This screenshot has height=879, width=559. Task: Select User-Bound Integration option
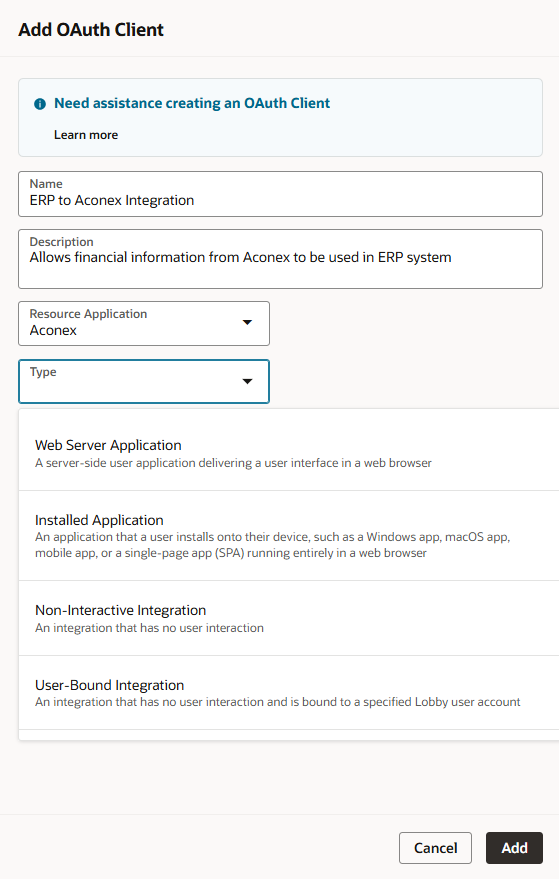point(289,692)
